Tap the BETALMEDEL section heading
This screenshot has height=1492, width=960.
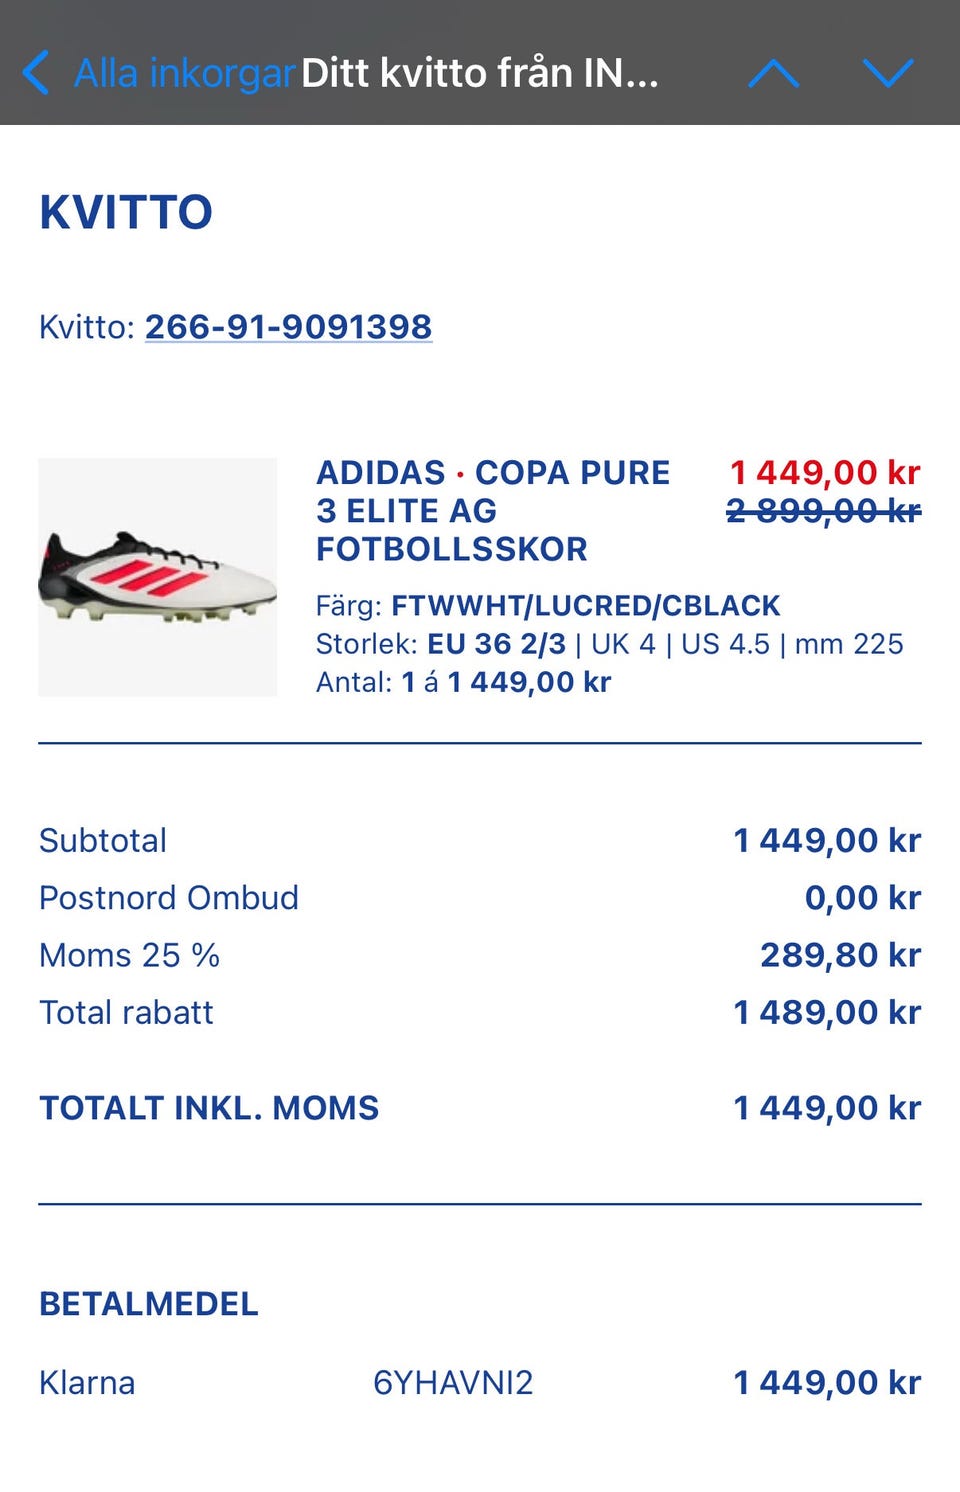pos(149,1304)
